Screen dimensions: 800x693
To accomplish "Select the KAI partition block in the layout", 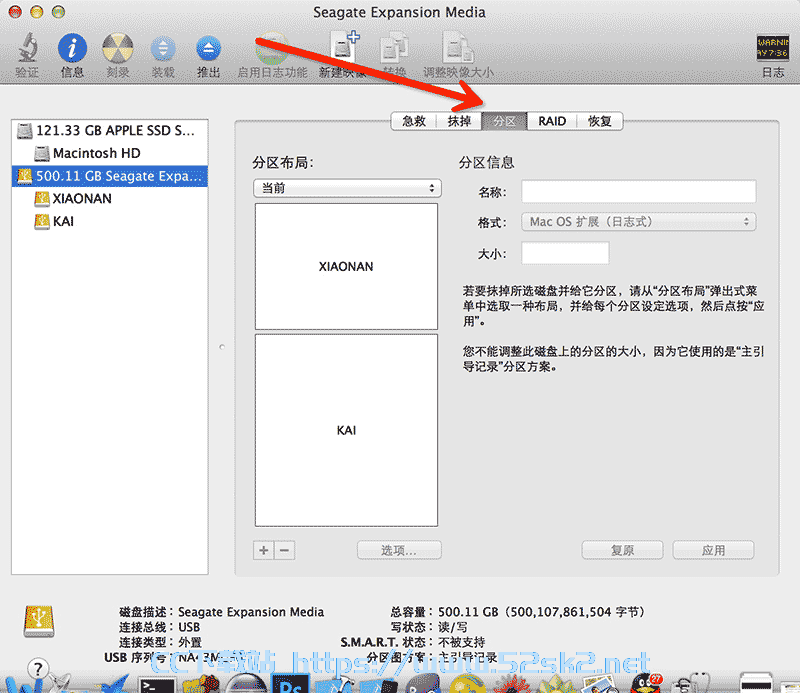I will (346, 430).
